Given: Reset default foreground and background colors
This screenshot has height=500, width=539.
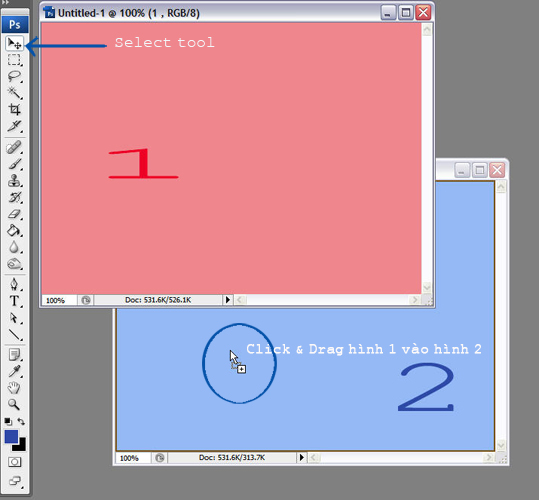Looking at the screenshot, I should (x=8, y=422).
